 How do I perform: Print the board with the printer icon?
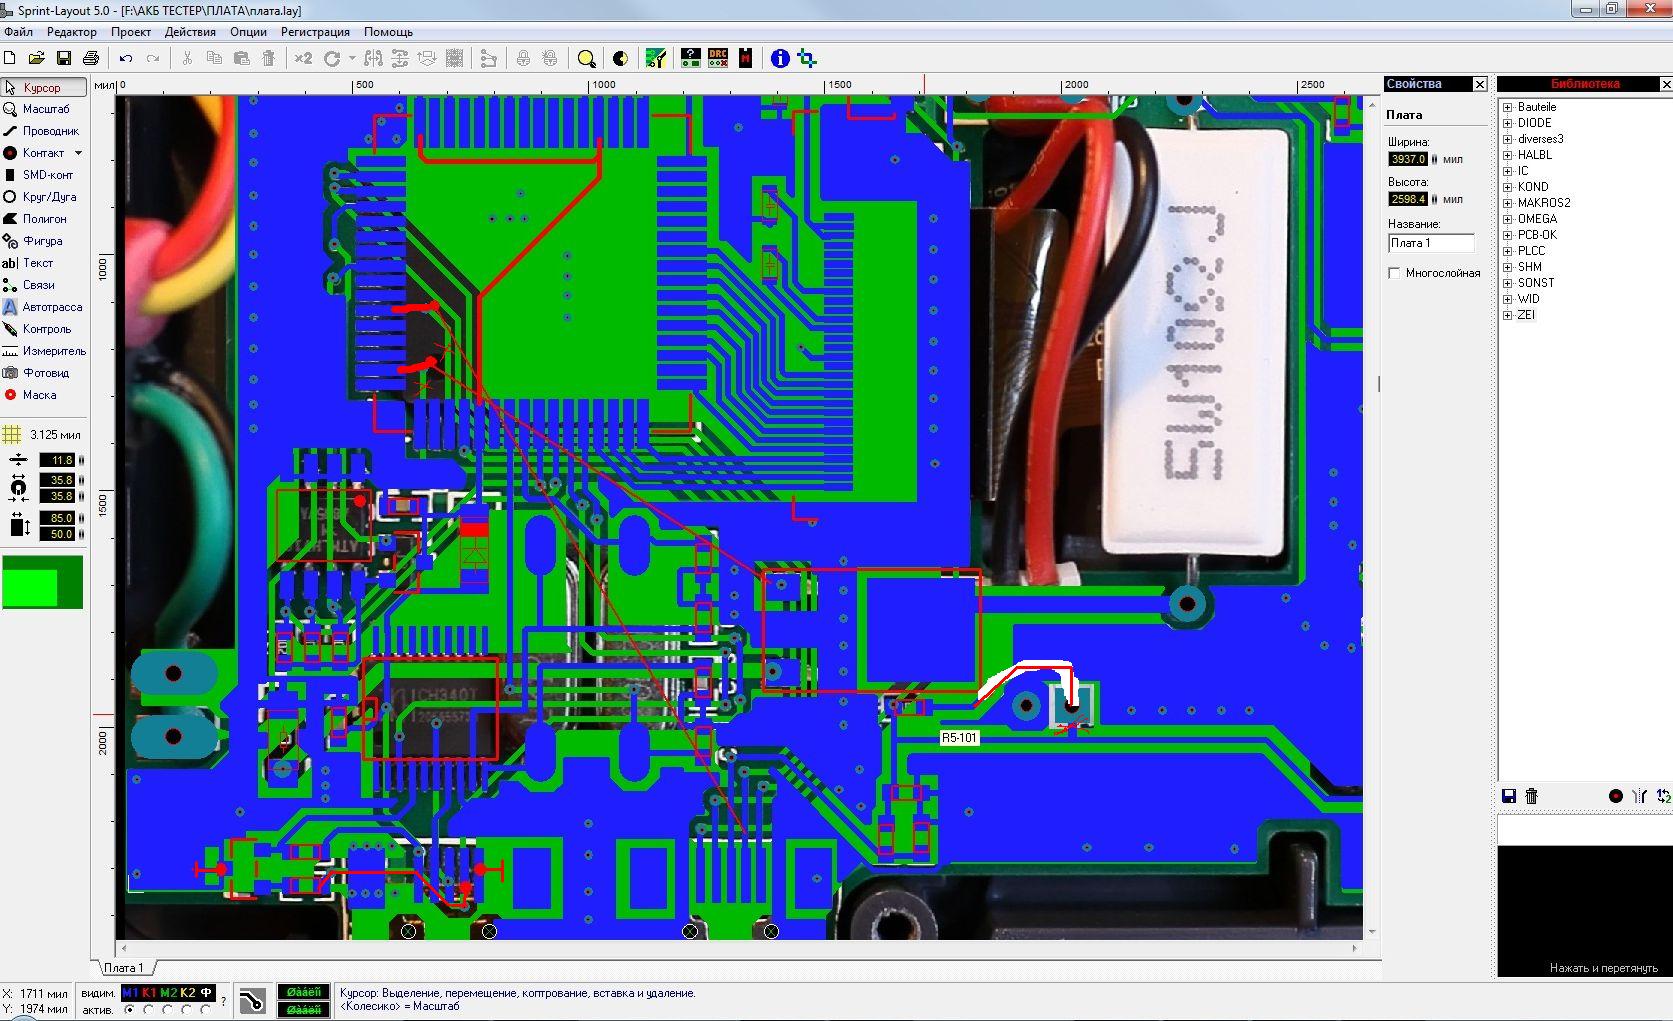tap(90, 59)
